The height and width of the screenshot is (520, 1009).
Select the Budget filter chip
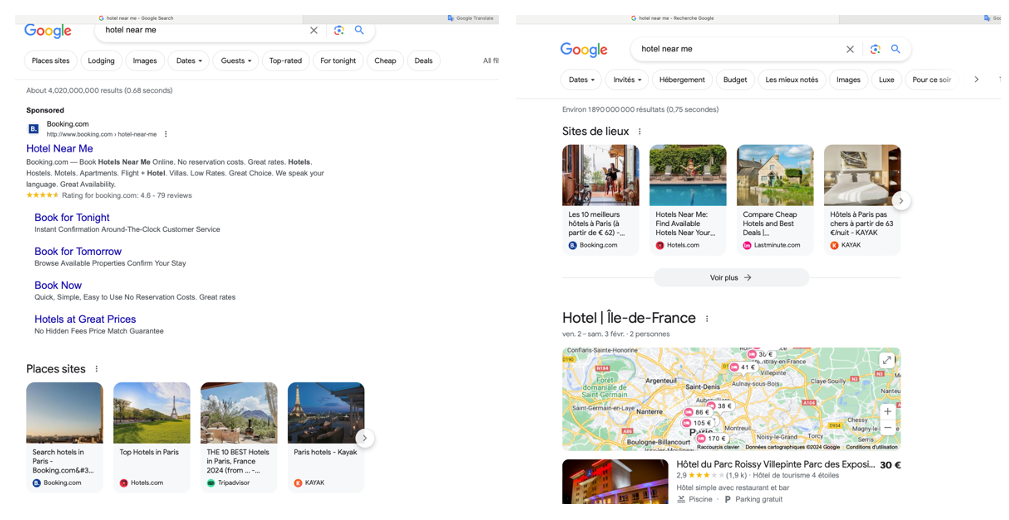[x=735, y=80]
